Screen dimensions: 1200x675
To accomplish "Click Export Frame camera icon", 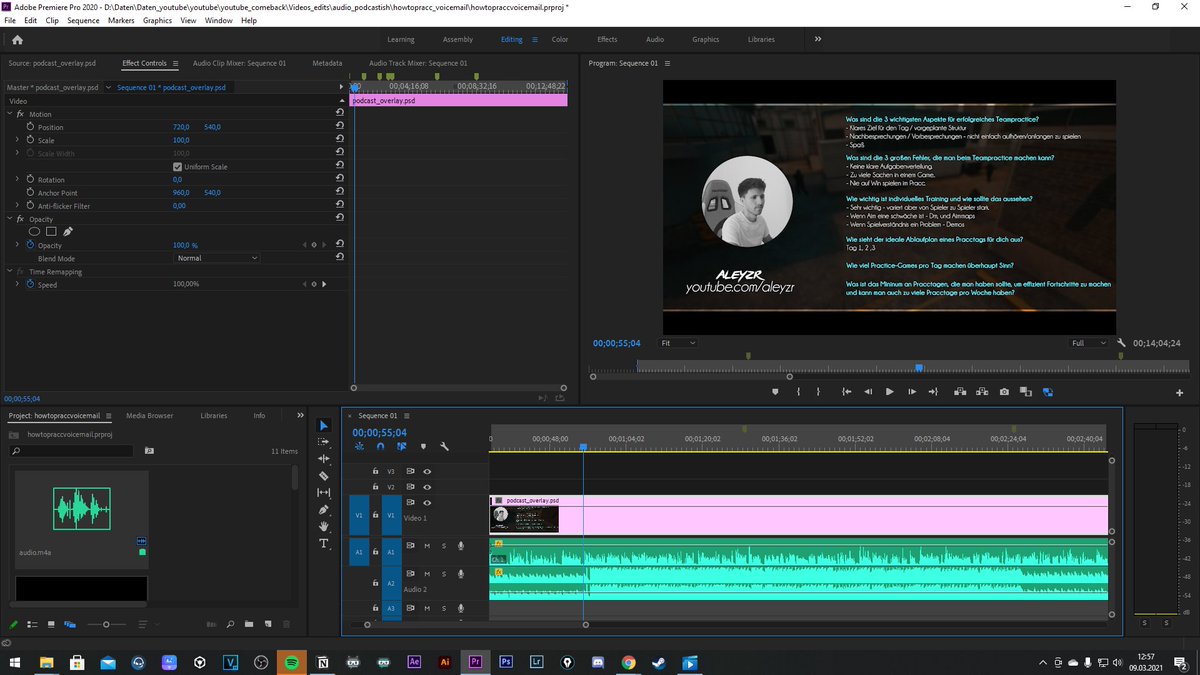I will coord(1004,392).
